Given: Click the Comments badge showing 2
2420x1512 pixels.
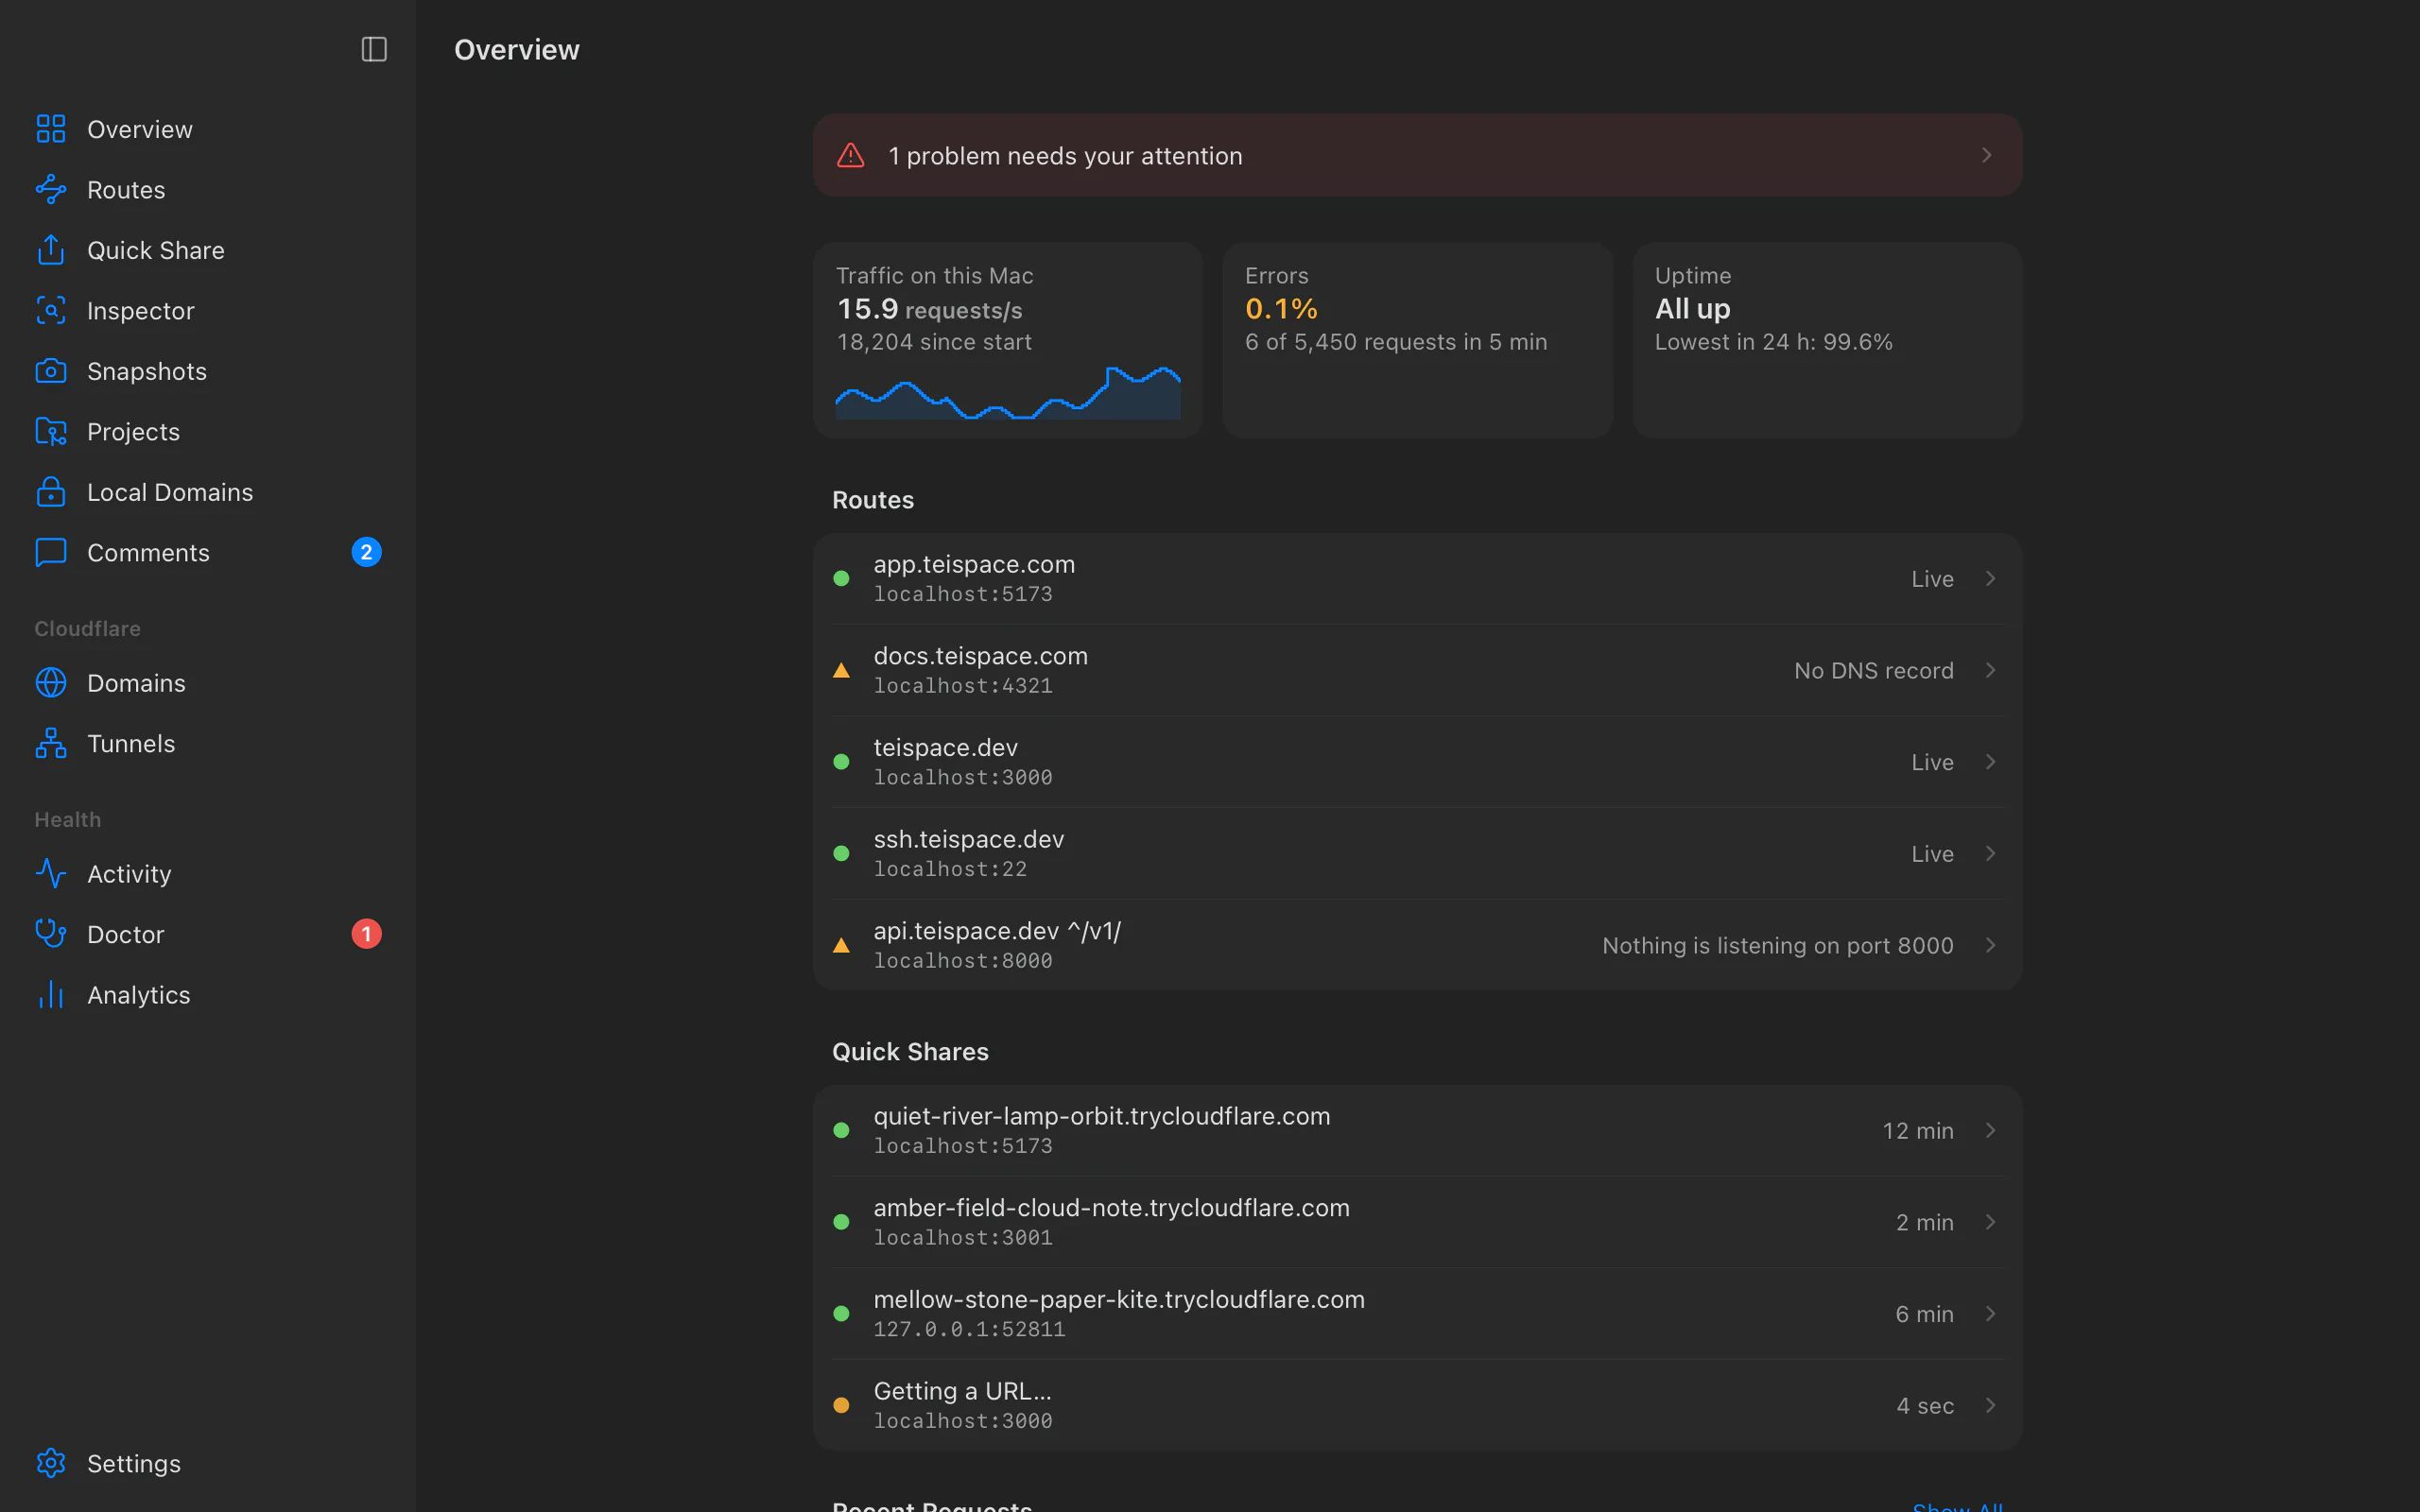Looking at the screenshot, I should click(x=366, y=552).
